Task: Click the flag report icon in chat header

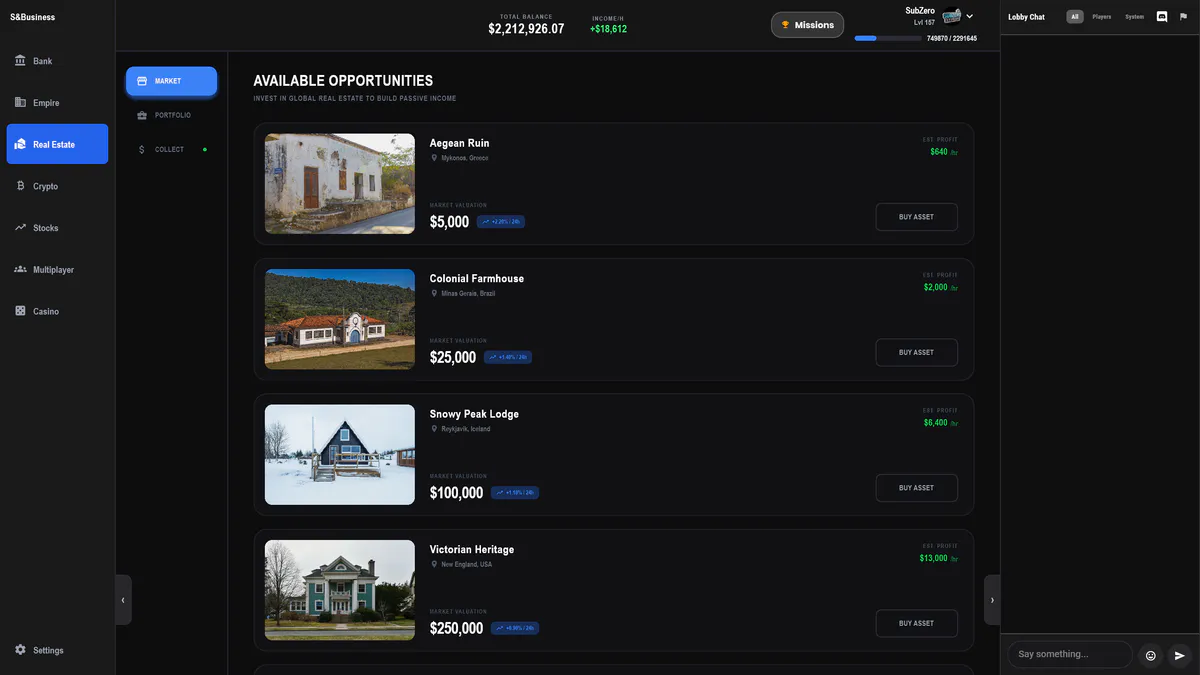Action: click(1183, 17)
